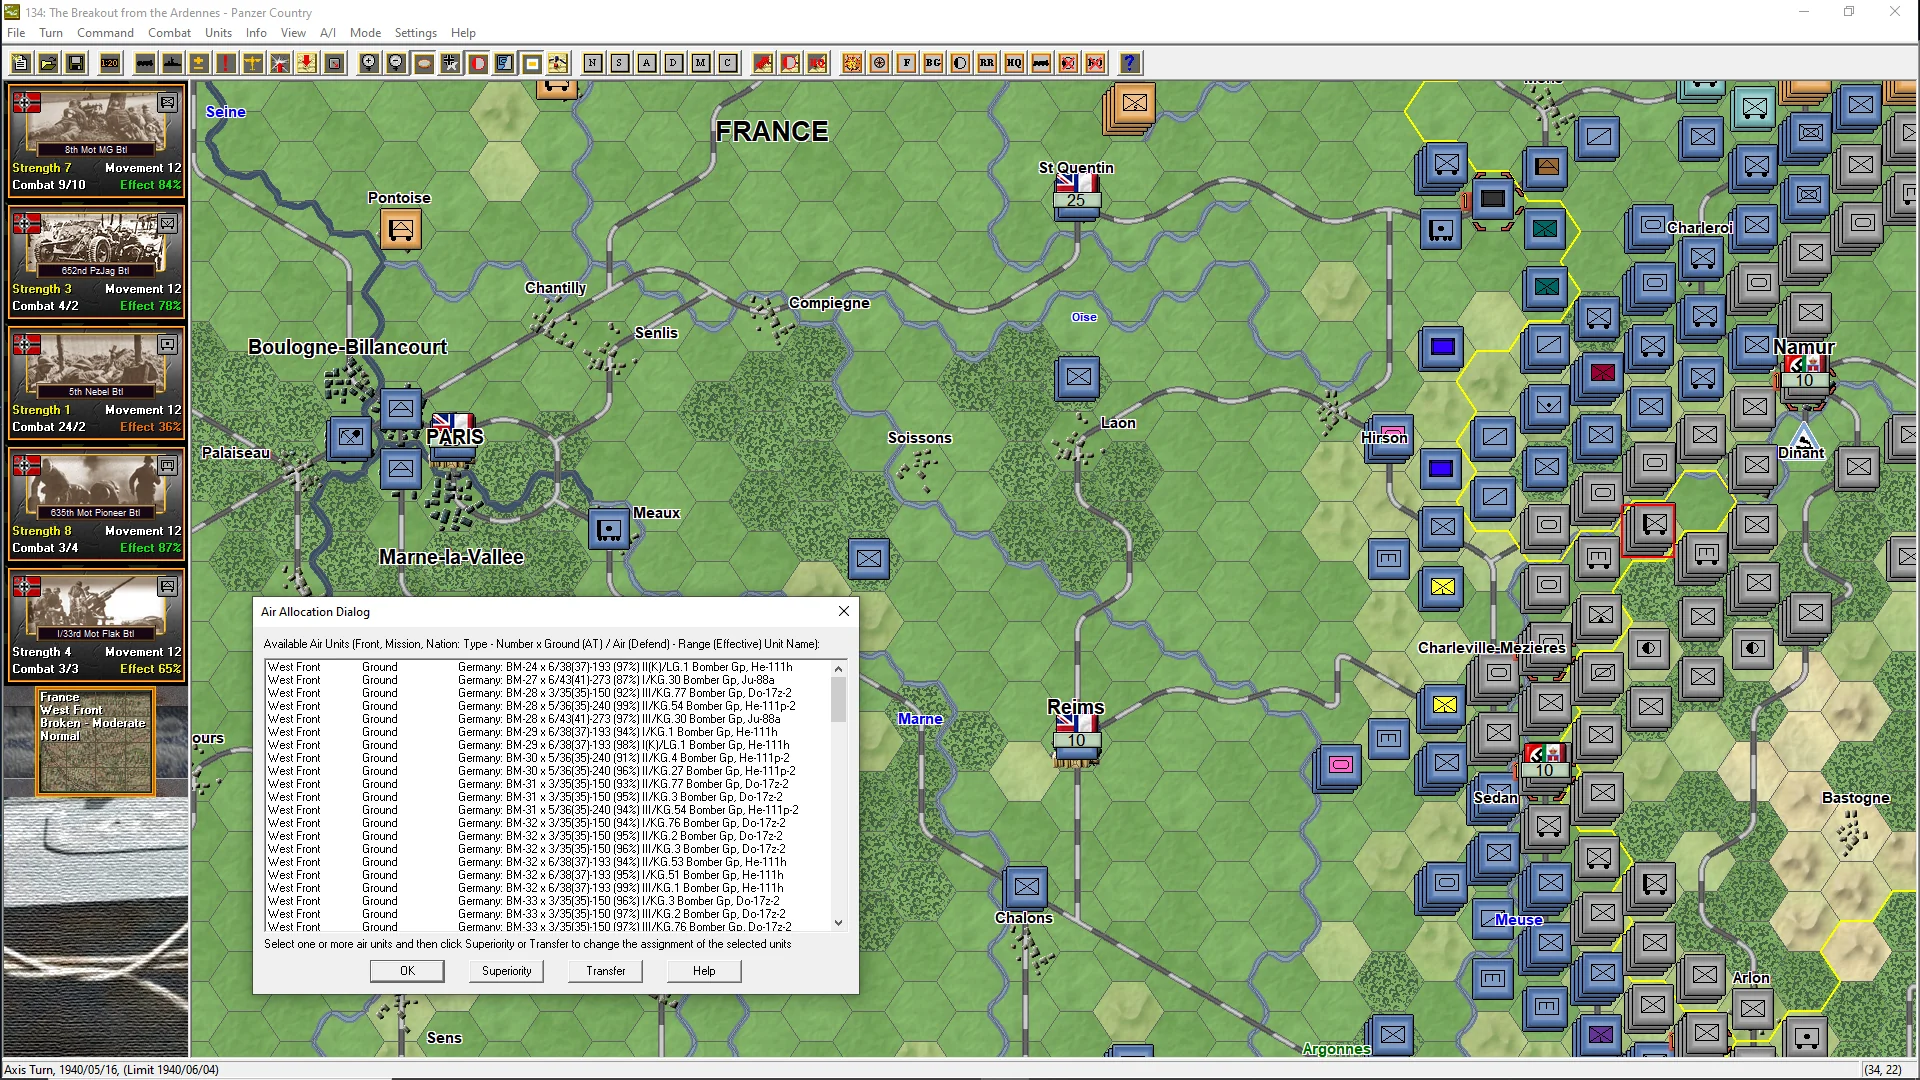Select BM-32 I/KG.51 He-111h bomber row
Image resolution: width=1920 pixels, height=1080 pixels.
(x=547, y=875)
